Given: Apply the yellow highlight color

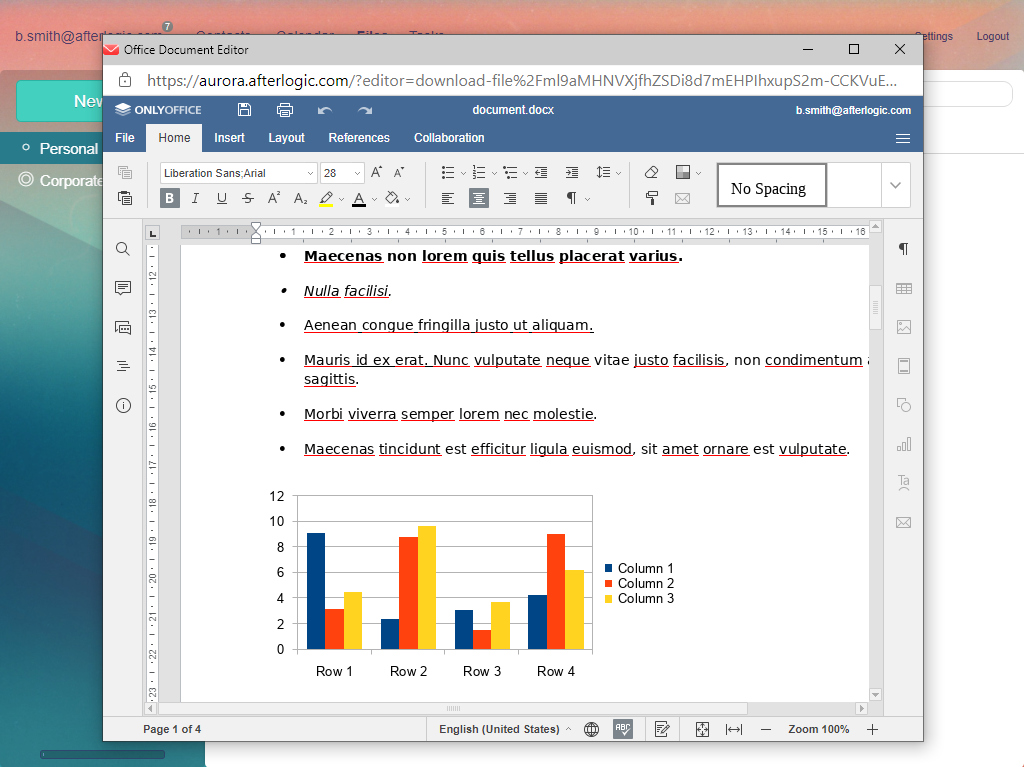Looking at the screenshot, I should click(x=326, y=198).
